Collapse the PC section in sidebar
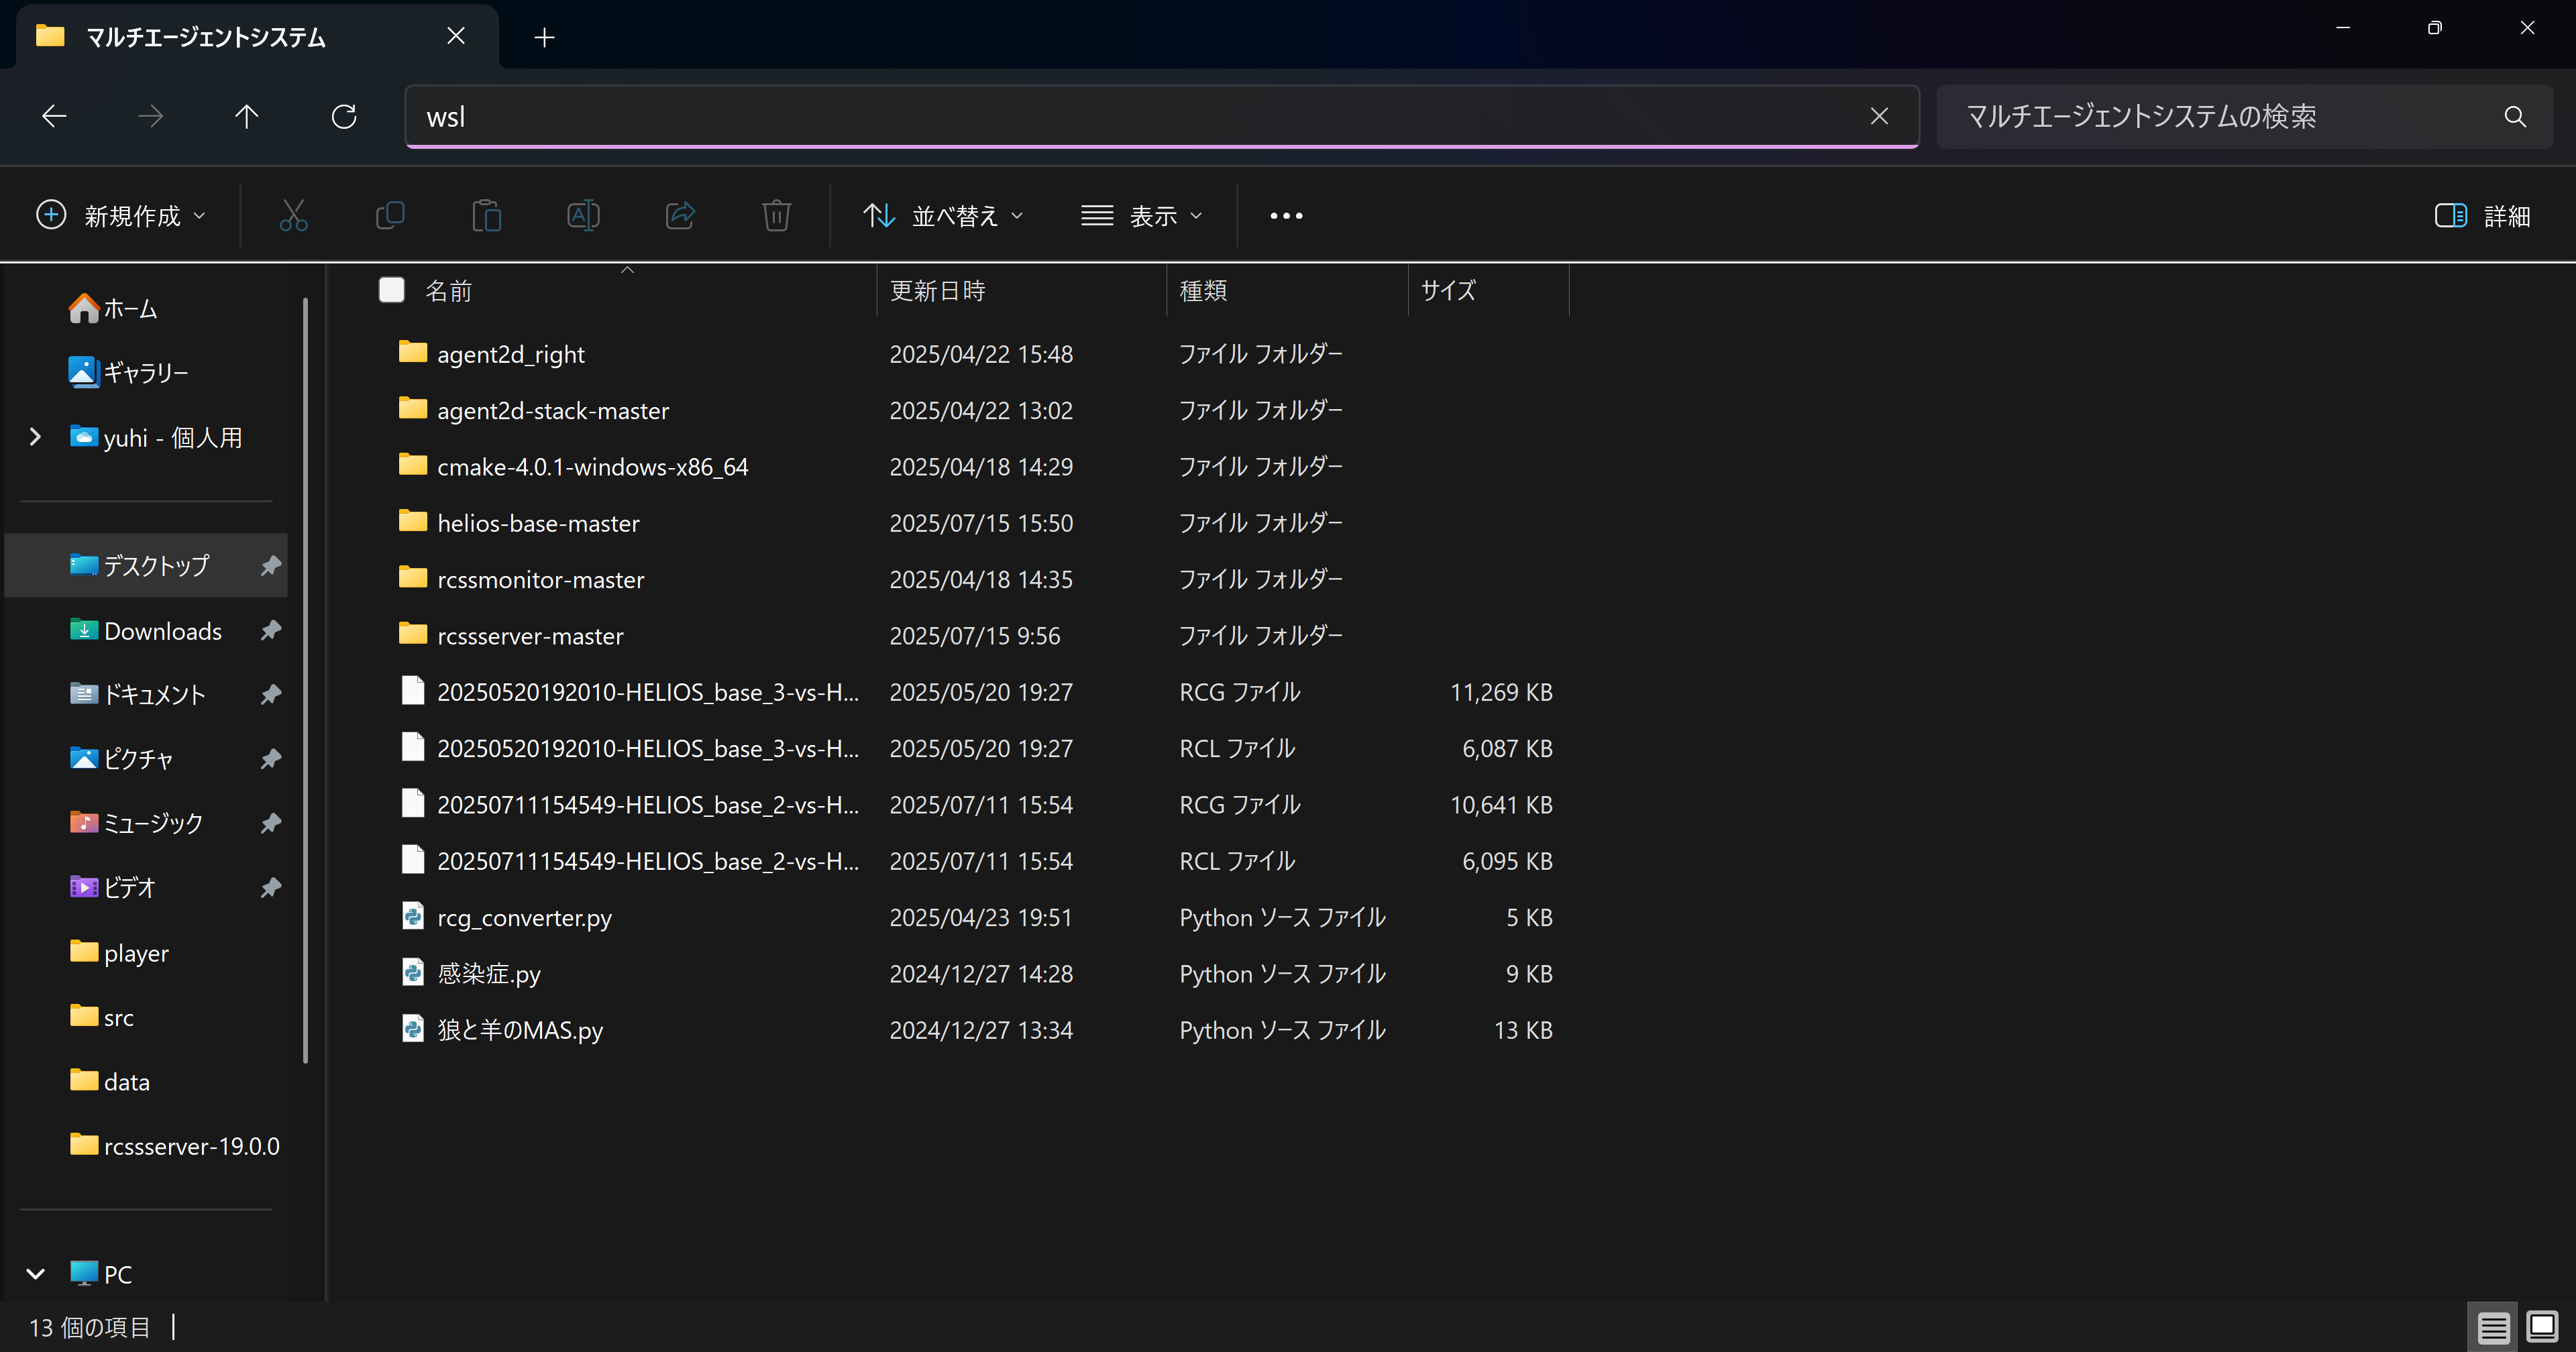 pyautogui.click(x=36, y=1273)
